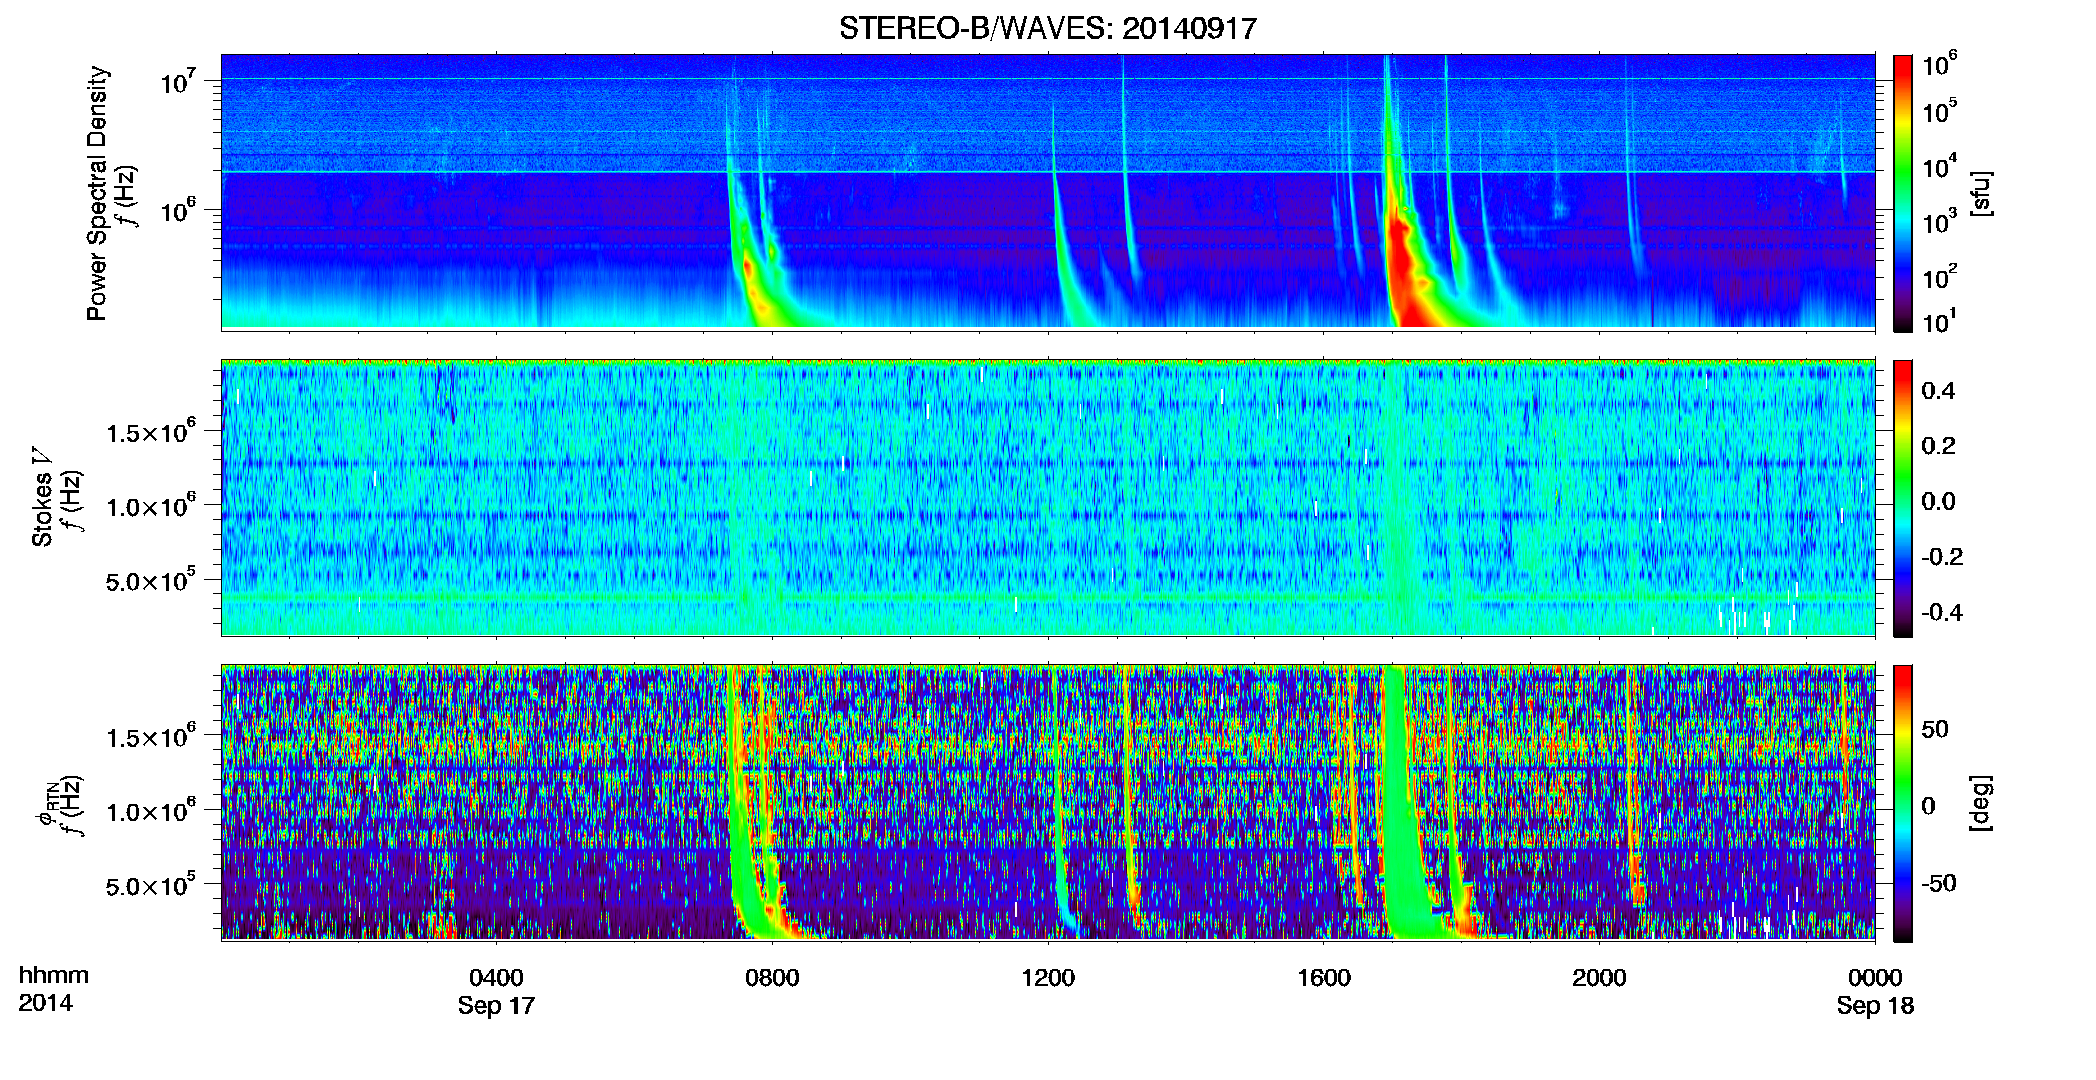Click the 0000 time tick label

1875,978
